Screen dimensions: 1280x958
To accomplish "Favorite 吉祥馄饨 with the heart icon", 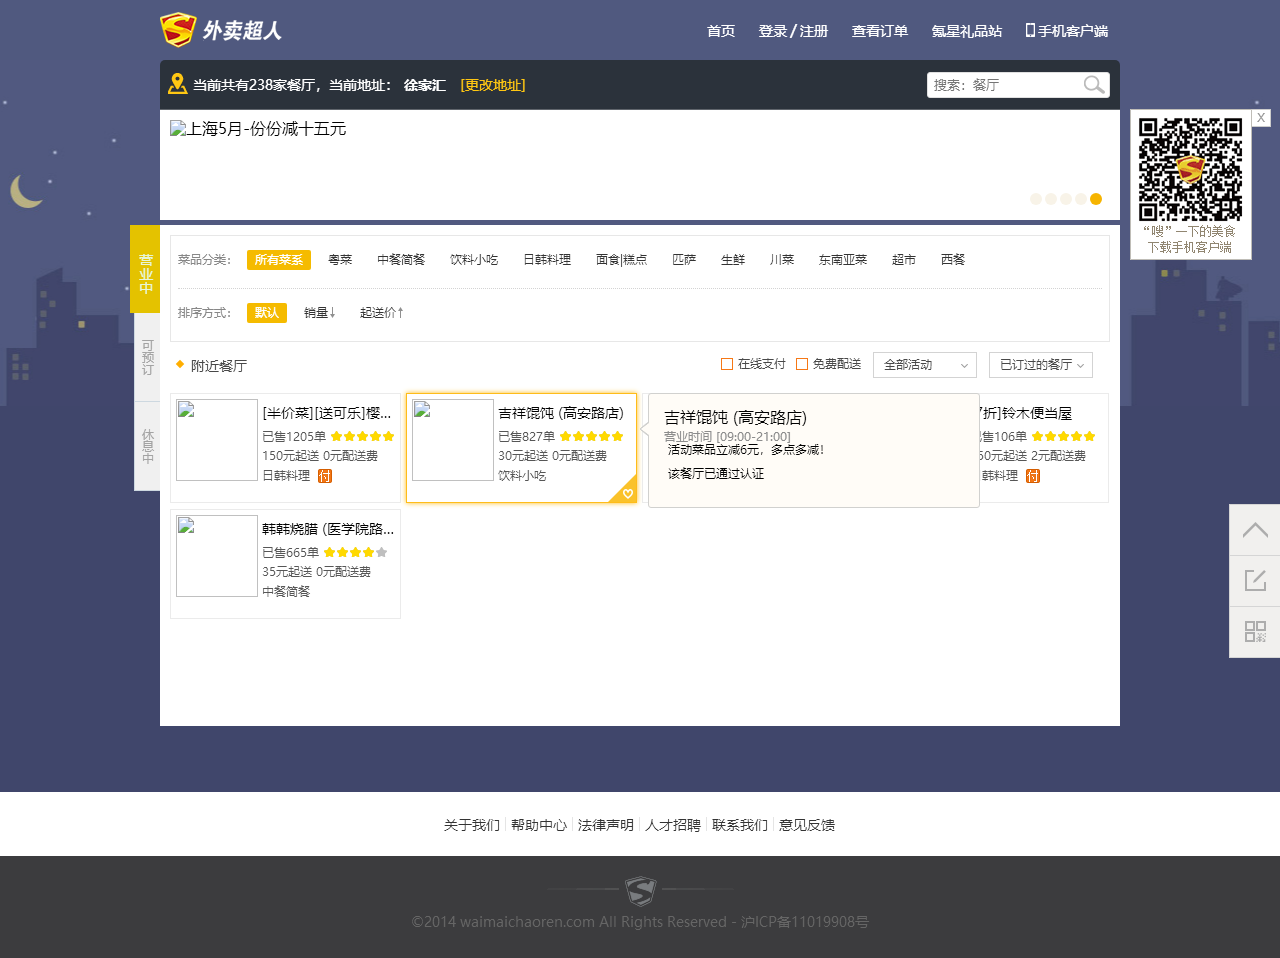I will coord(627,494).
